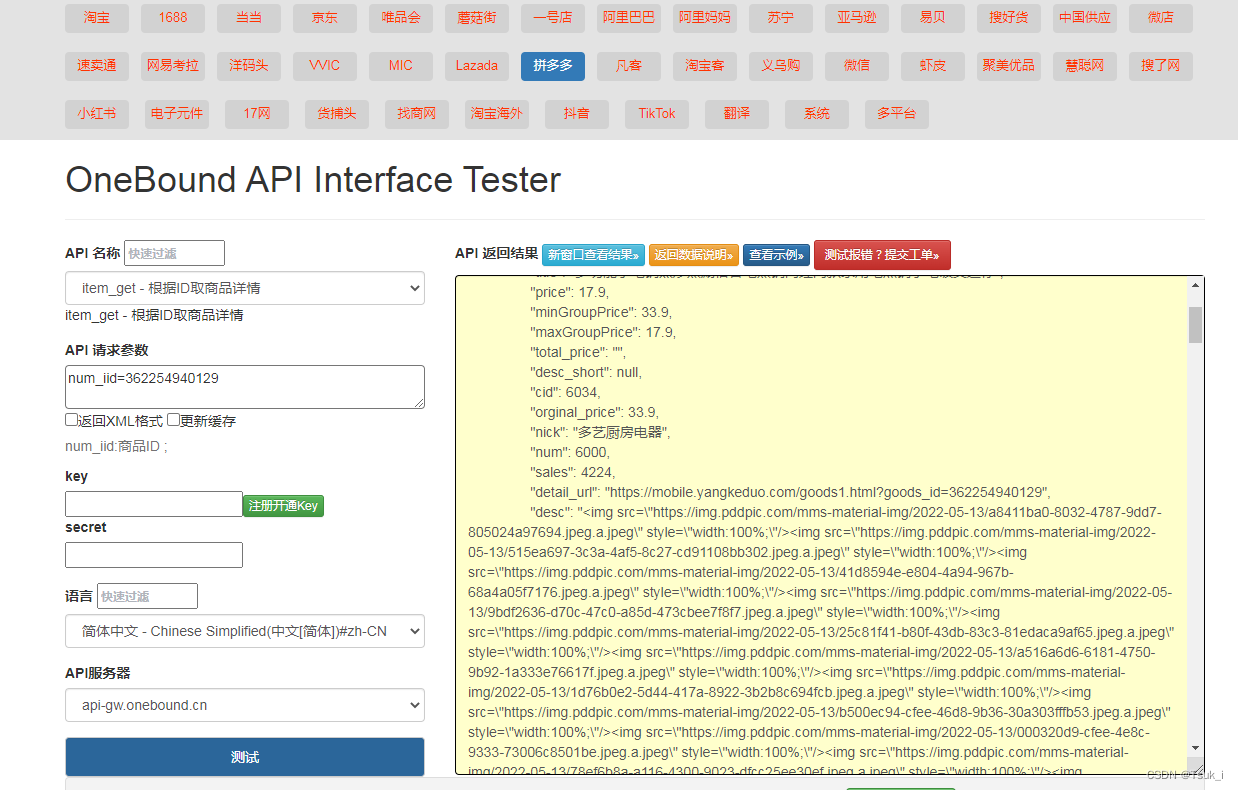The image size is (1238, 790).
Task: Open the TikTok platform tab
Action: click(x=657, y=114)
